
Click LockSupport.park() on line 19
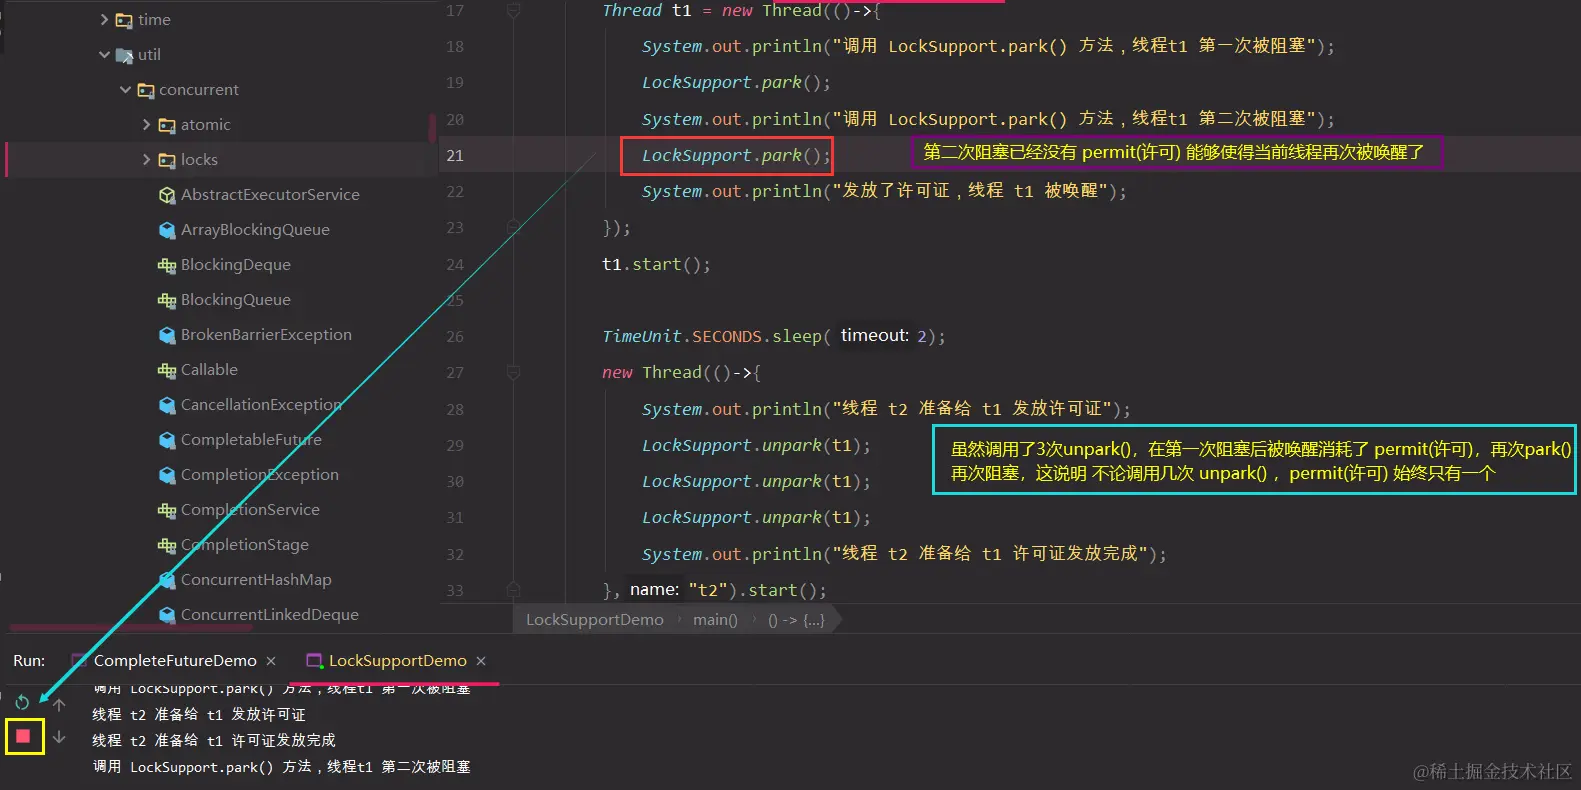[x=736, y=83]
